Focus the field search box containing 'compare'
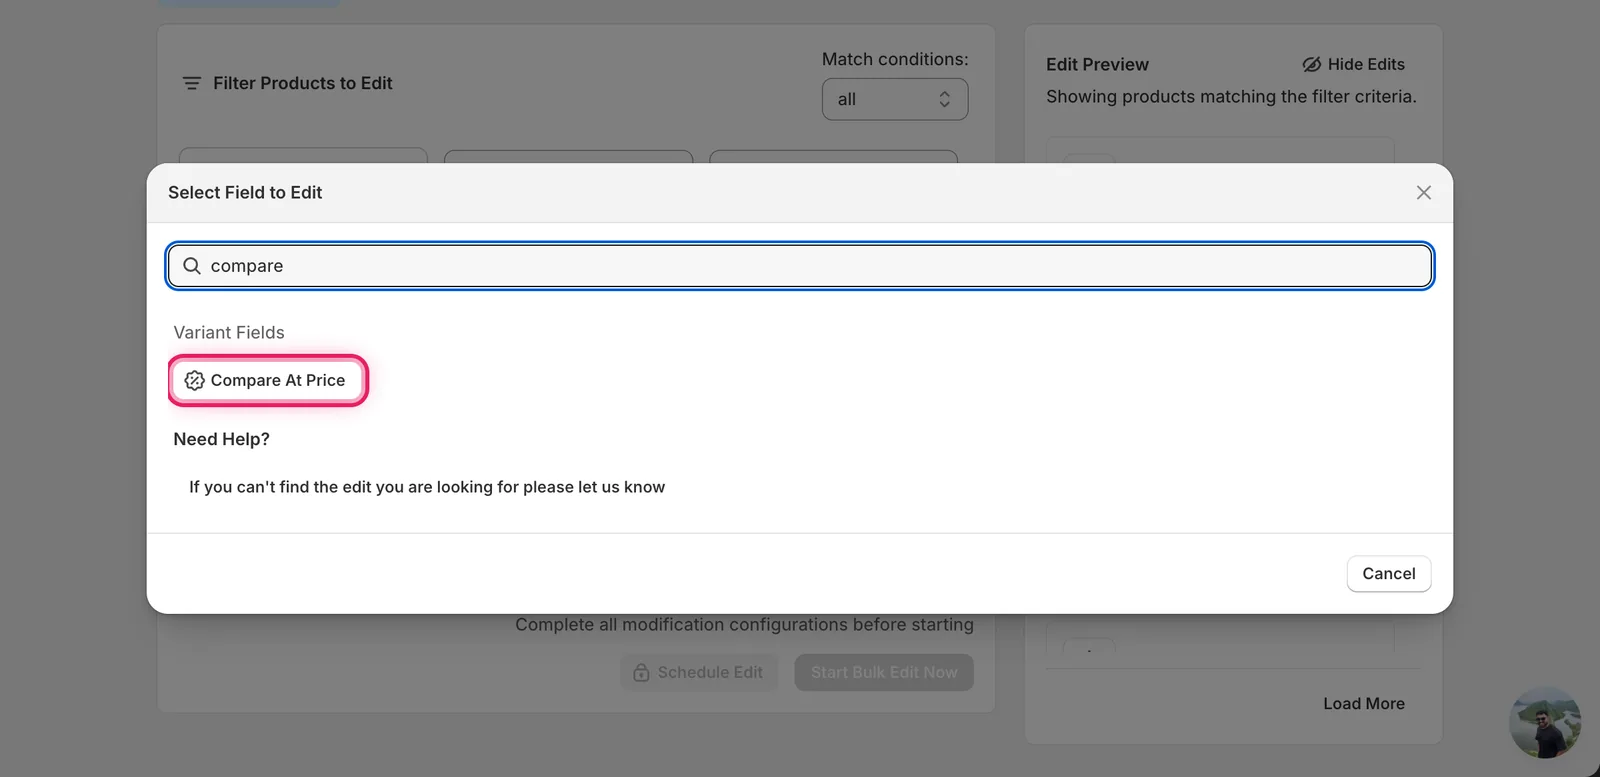 pos(800,266)
